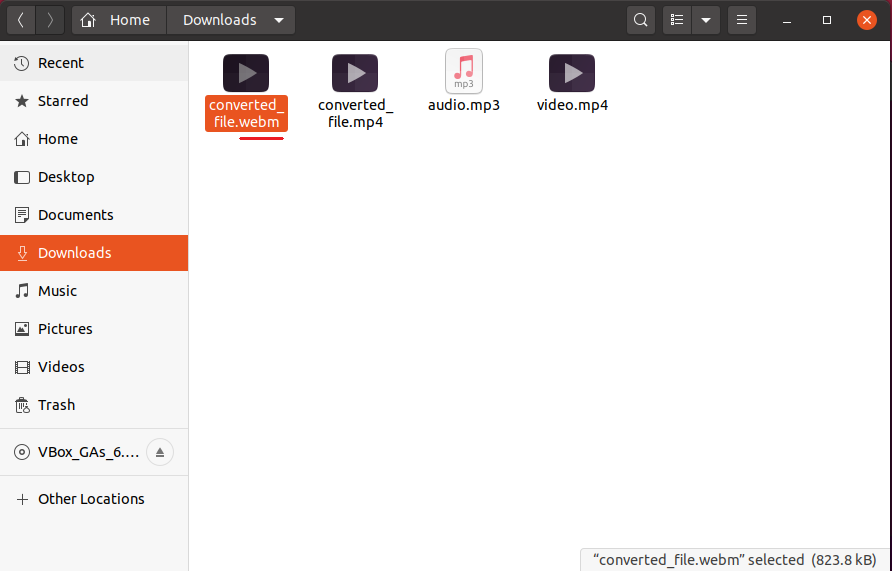Click the house icon in the path bar
The height and width of the screenshot is (571, 892).
(88, 20)
